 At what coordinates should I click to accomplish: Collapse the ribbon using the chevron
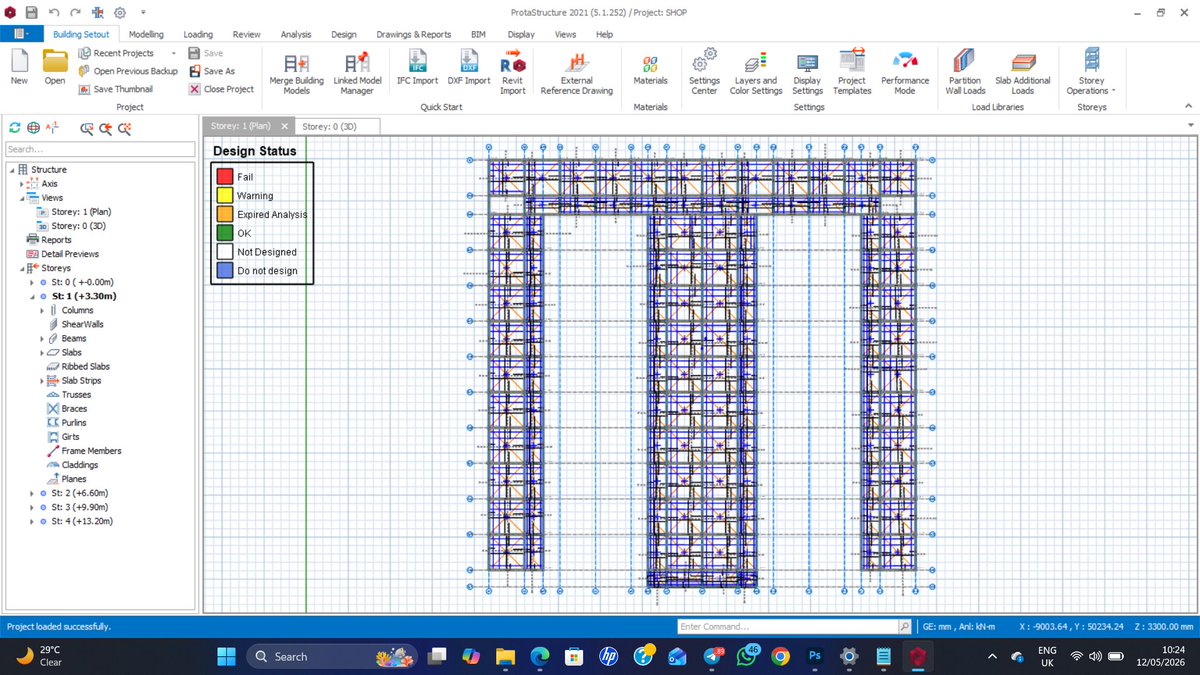(1187, 106)
